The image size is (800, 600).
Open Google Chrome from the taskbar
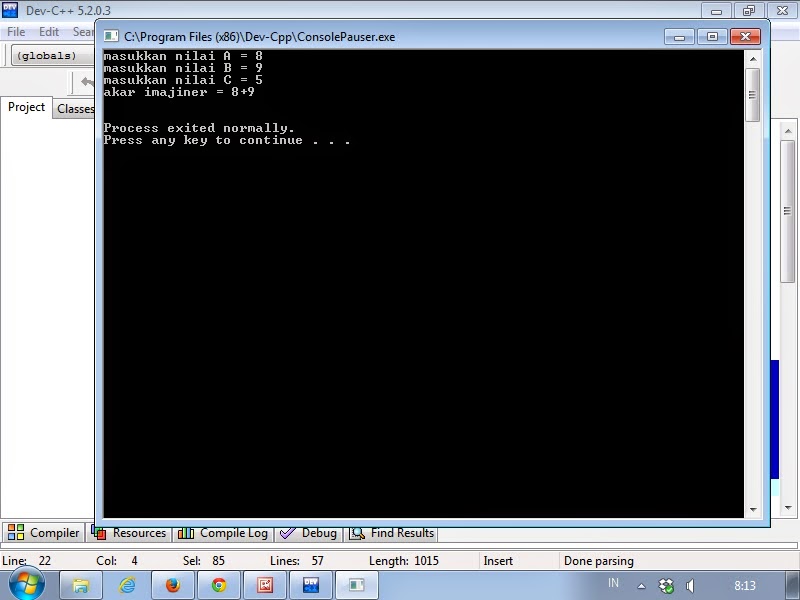tap(219, 585)
